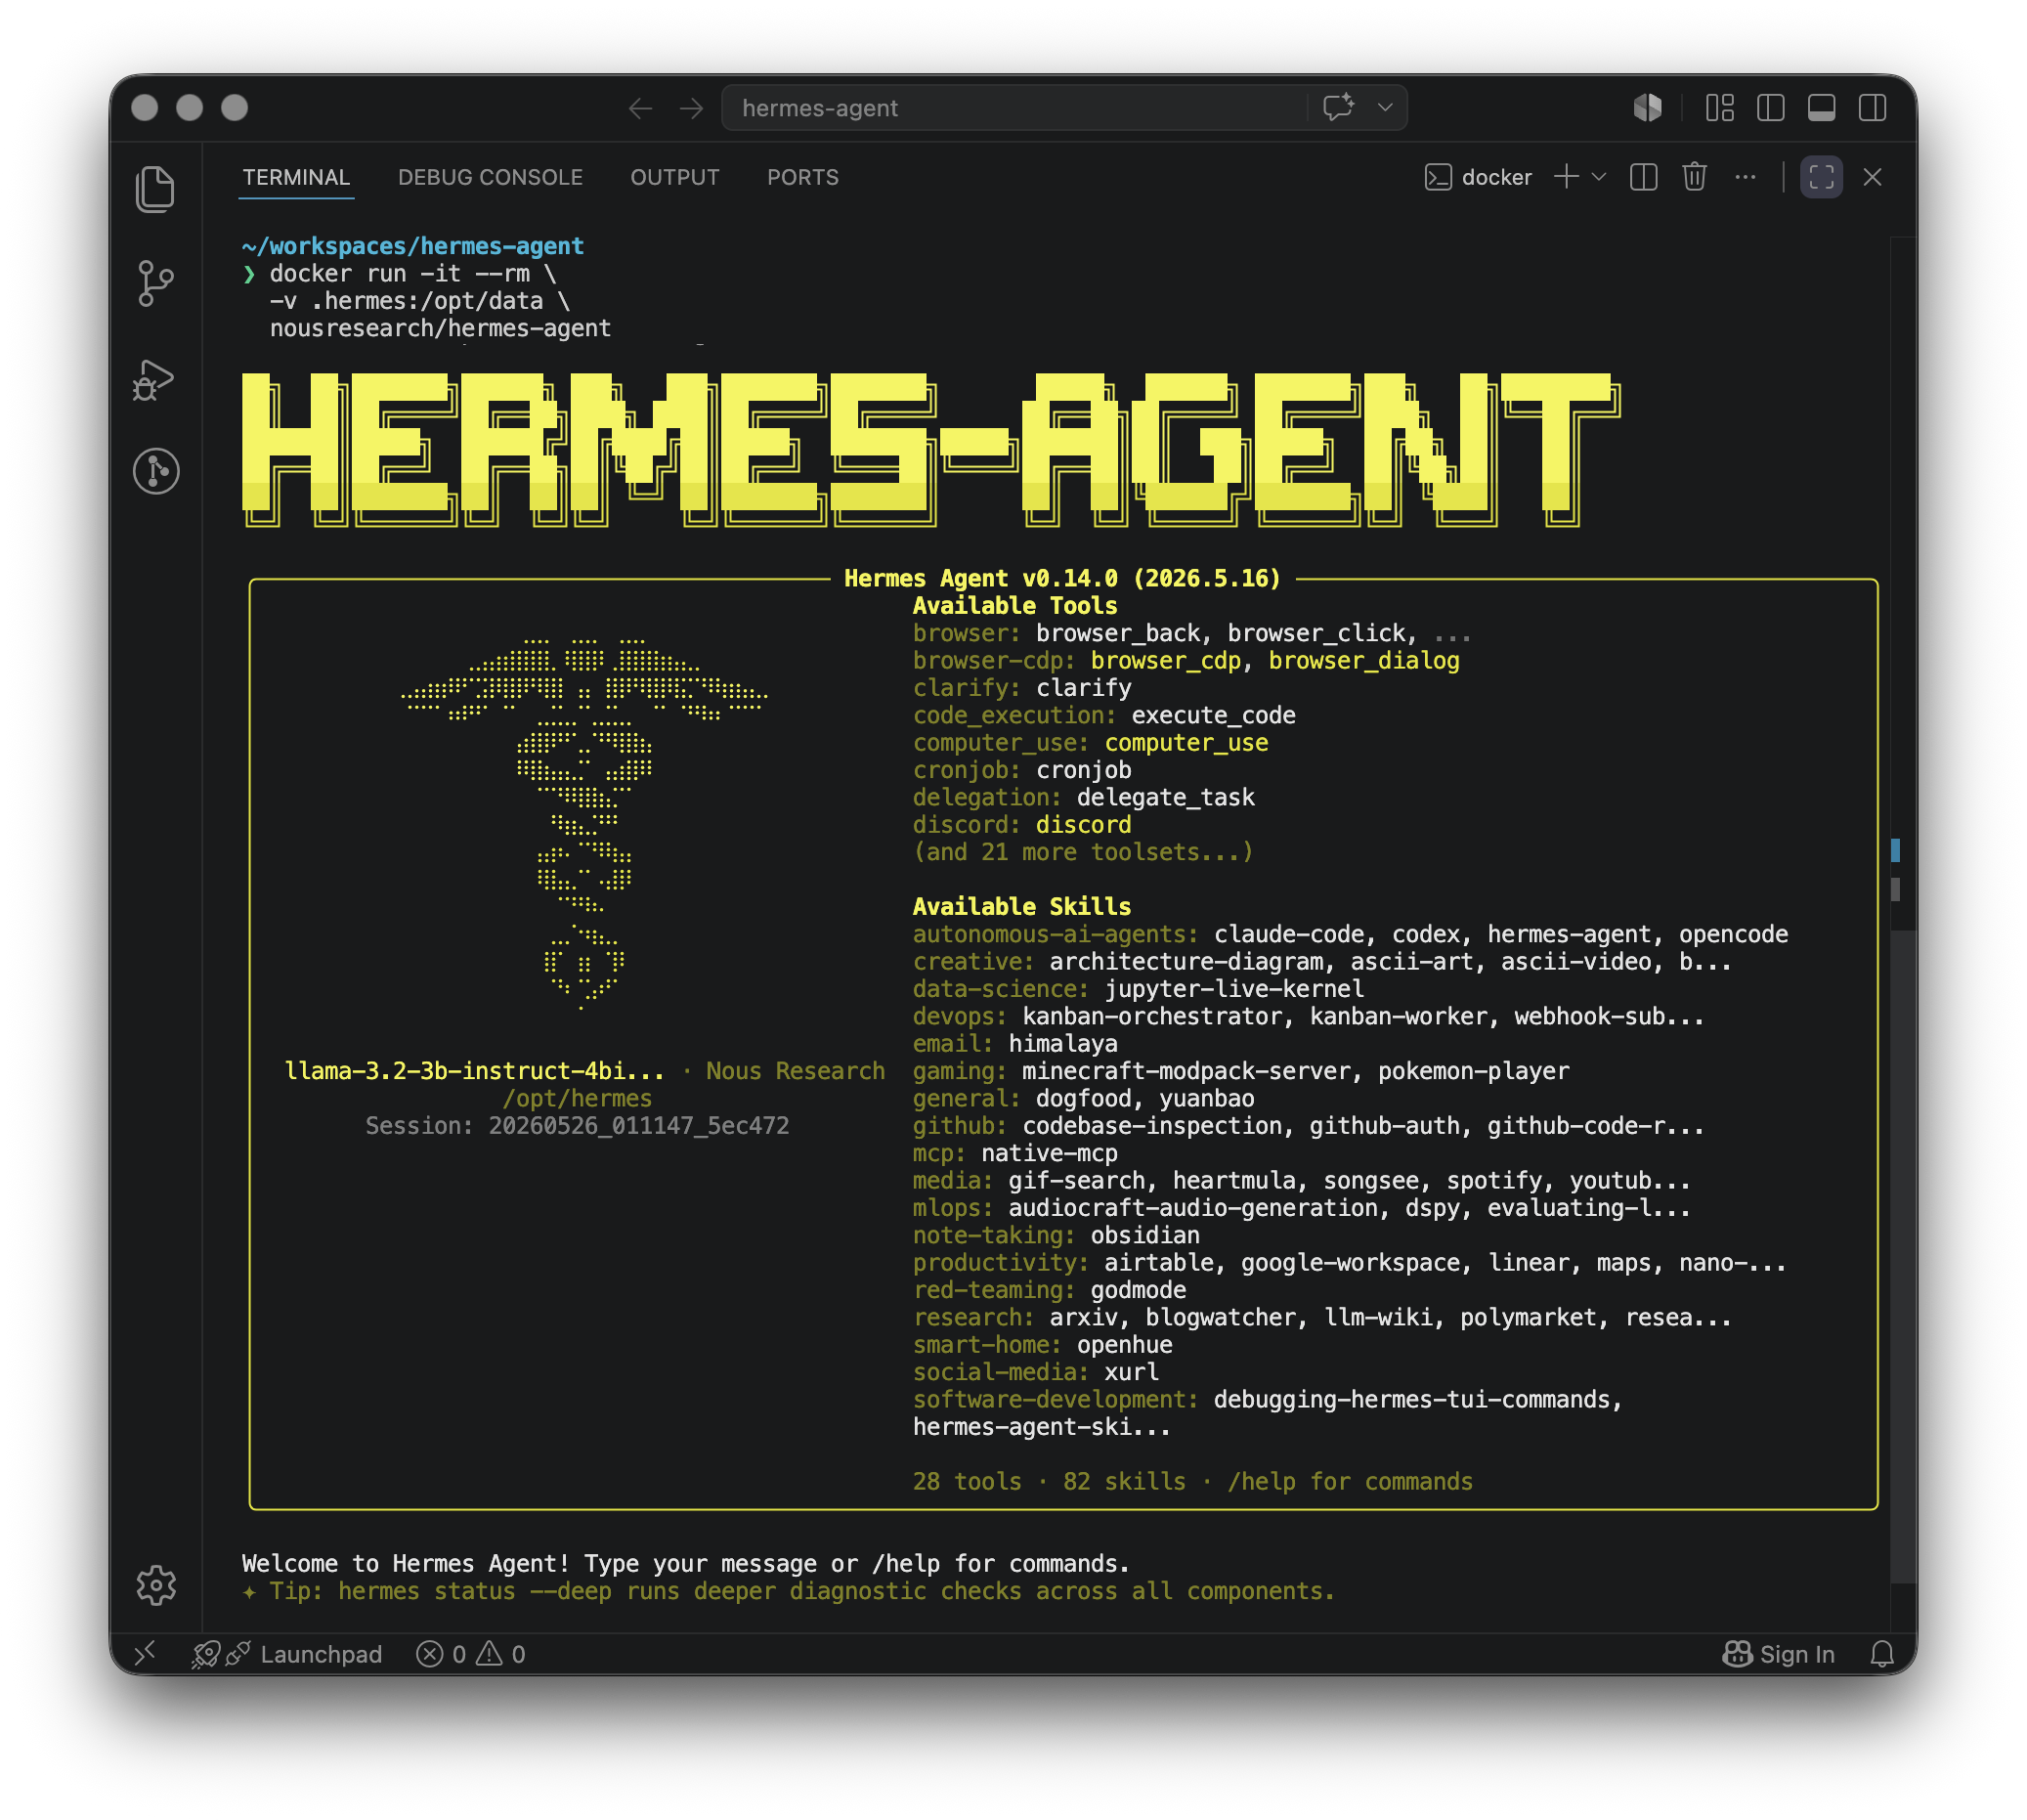Open warnings count in status bar
The width and height of the screenshot is (2027, 1820).
501,1654
